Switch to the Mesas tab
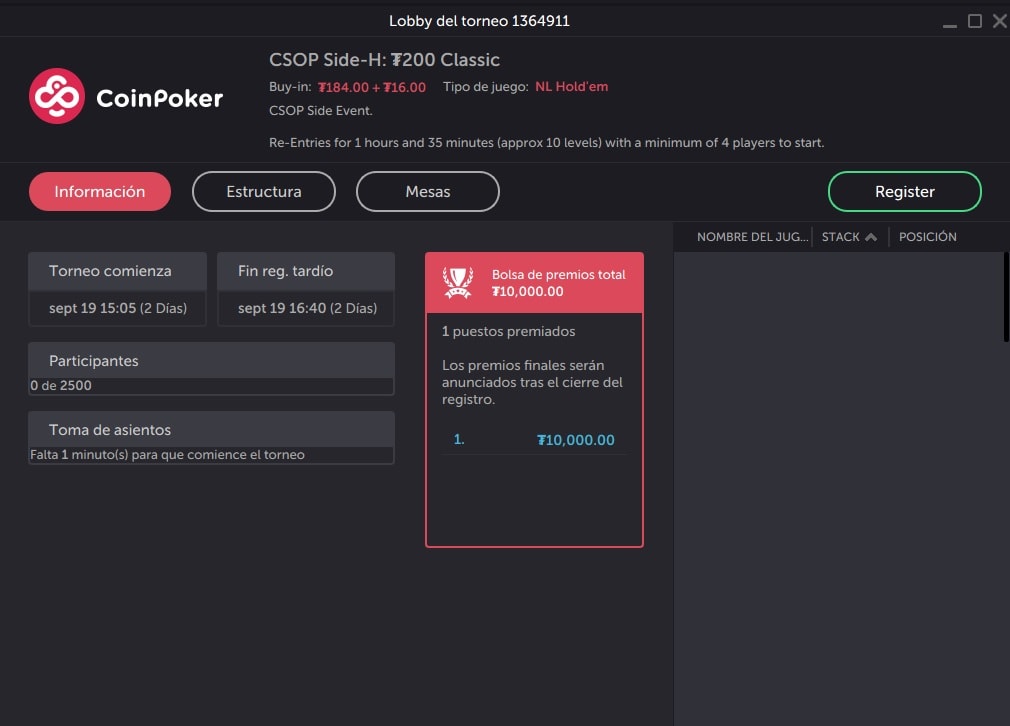The image size is (1010, 726). [428, 191]
